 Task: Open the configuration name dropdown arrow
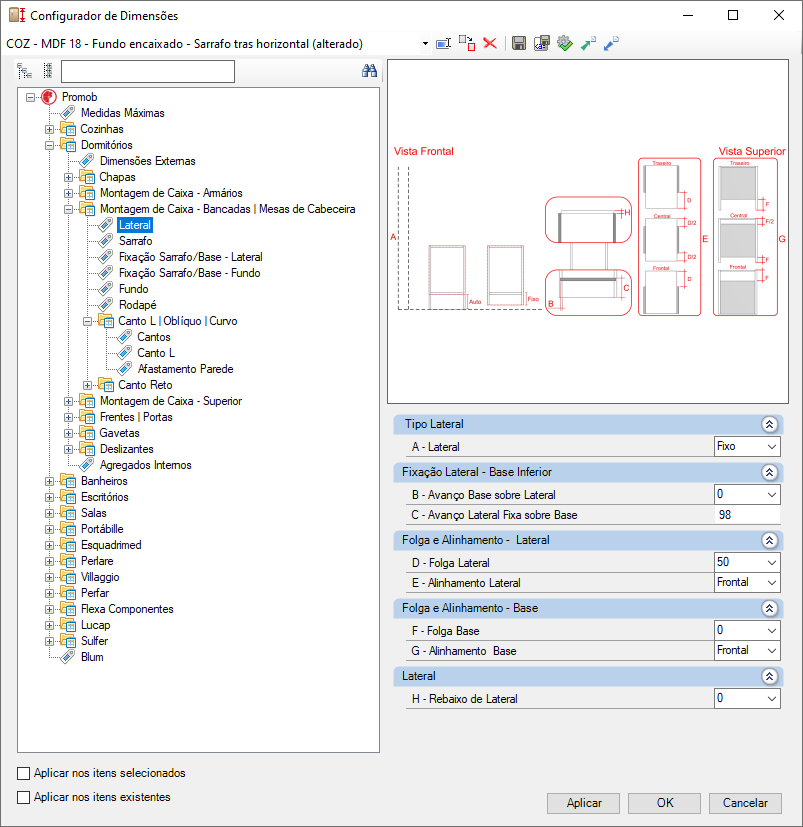point(425,44)
